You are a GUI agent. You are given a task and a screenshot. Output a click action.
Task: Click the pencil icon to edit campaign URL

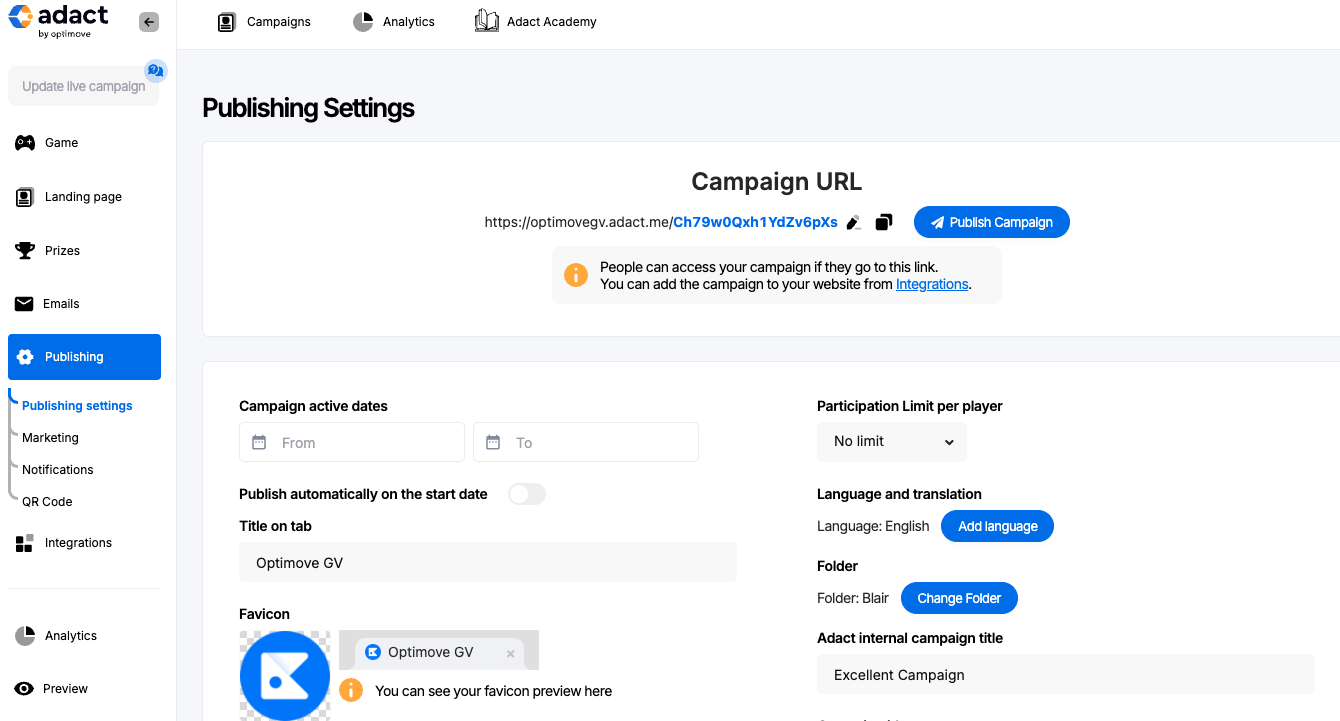point(853,223)
